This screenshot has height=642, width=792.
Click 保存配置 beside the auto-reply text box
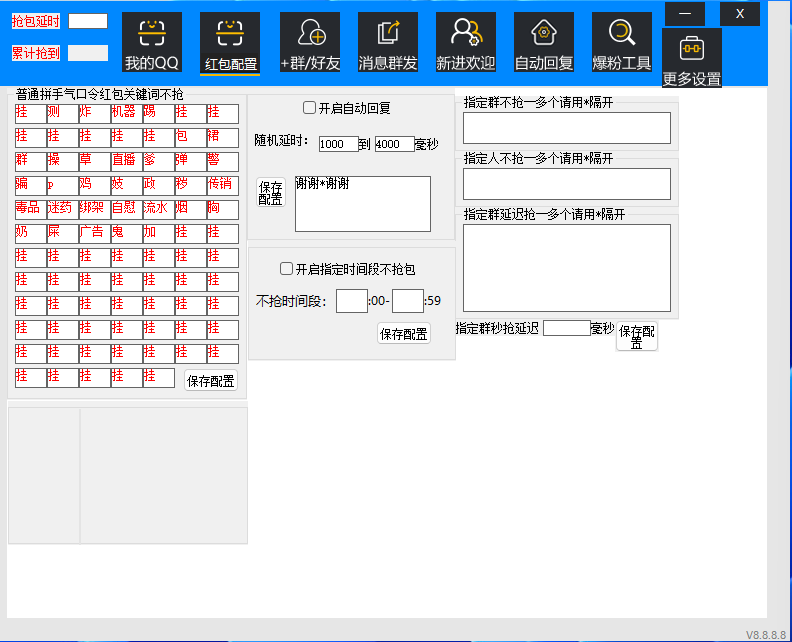point(270,192)
